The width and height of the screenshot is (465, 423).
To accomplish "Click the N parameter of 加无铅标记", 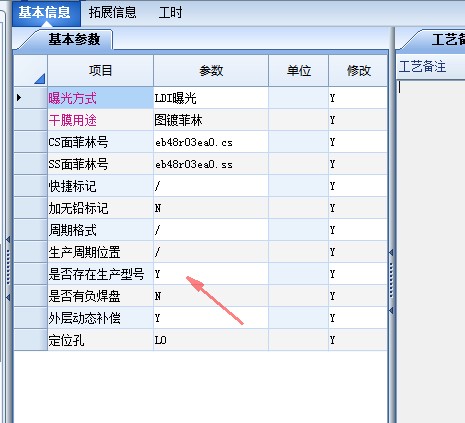I will (x=211, y=208).
